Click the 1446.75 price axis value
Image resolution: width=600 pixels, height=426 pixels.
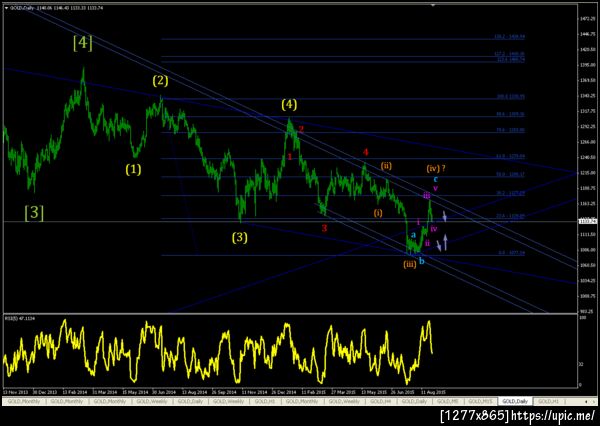pyautogui.click(x=587, y=34)
